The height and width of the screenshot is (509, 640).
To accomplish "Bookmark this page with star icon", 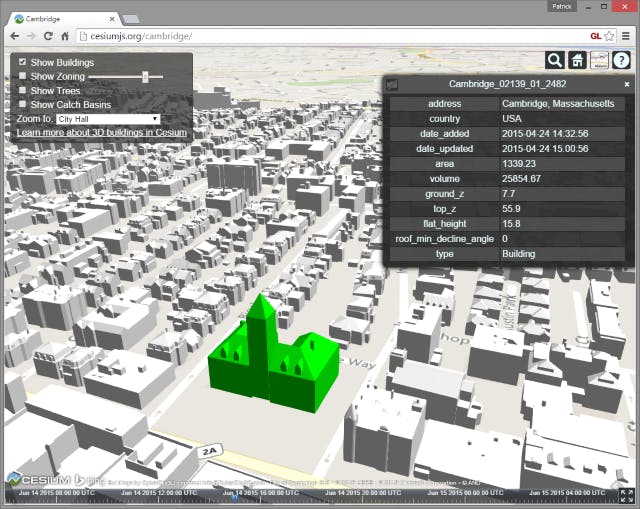I will coord(609,36).
